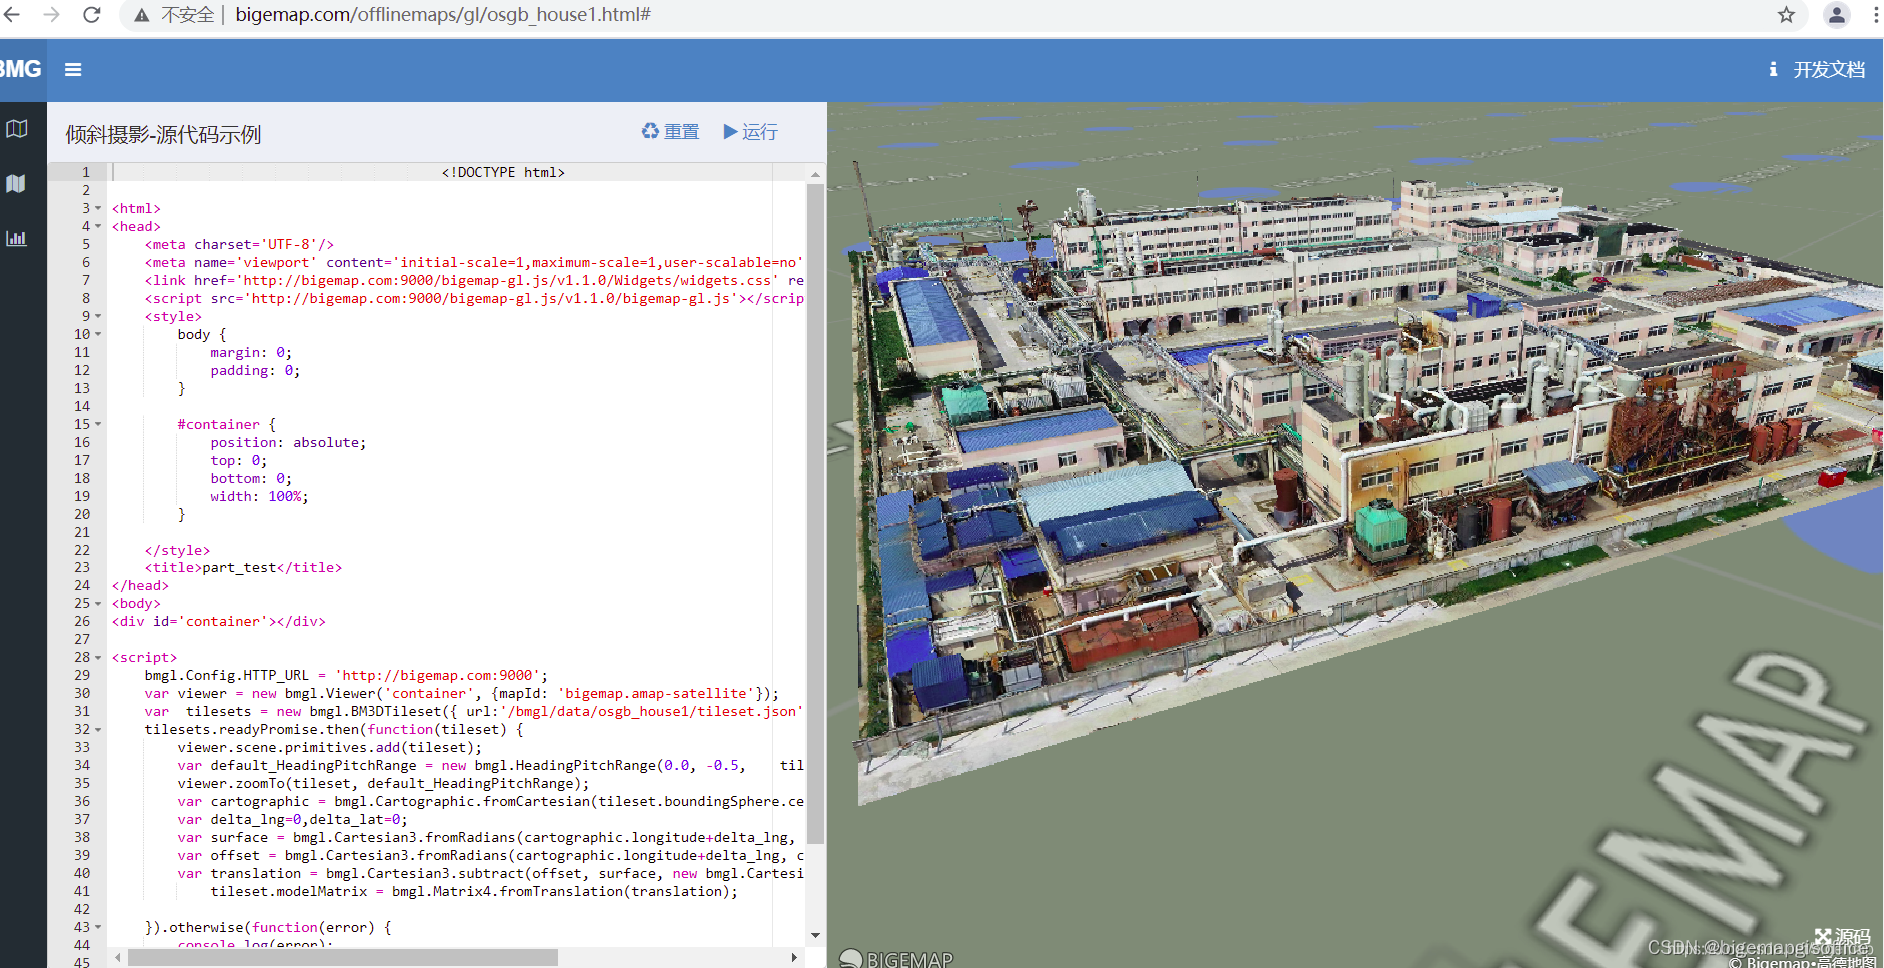Image resolution: width=1884 pixels, height=968 pixels.
Task: Click the browser address bar URL
Action: coord(443,15)
